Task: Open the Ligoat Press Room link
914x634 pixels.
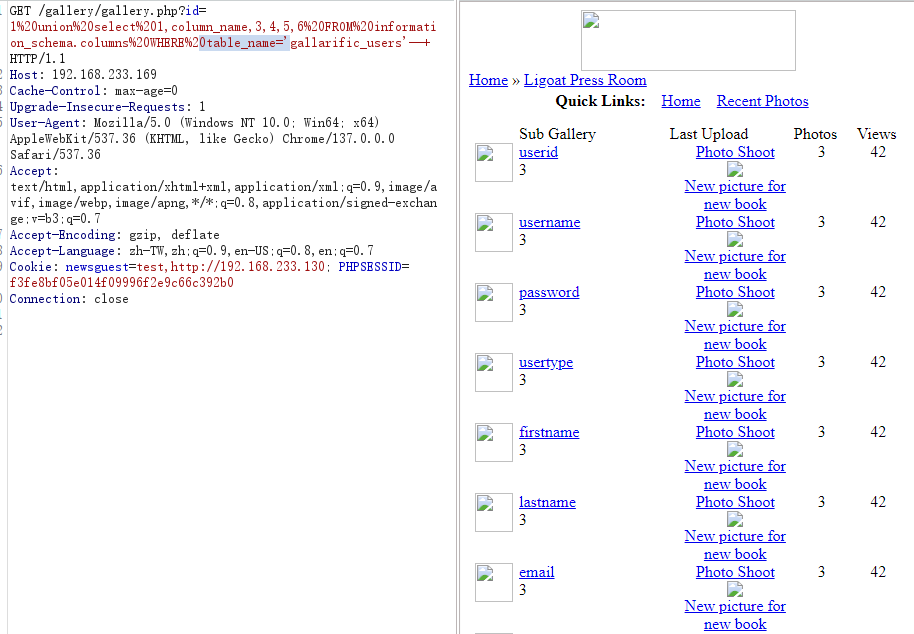Action: click(x=585, y=80)
